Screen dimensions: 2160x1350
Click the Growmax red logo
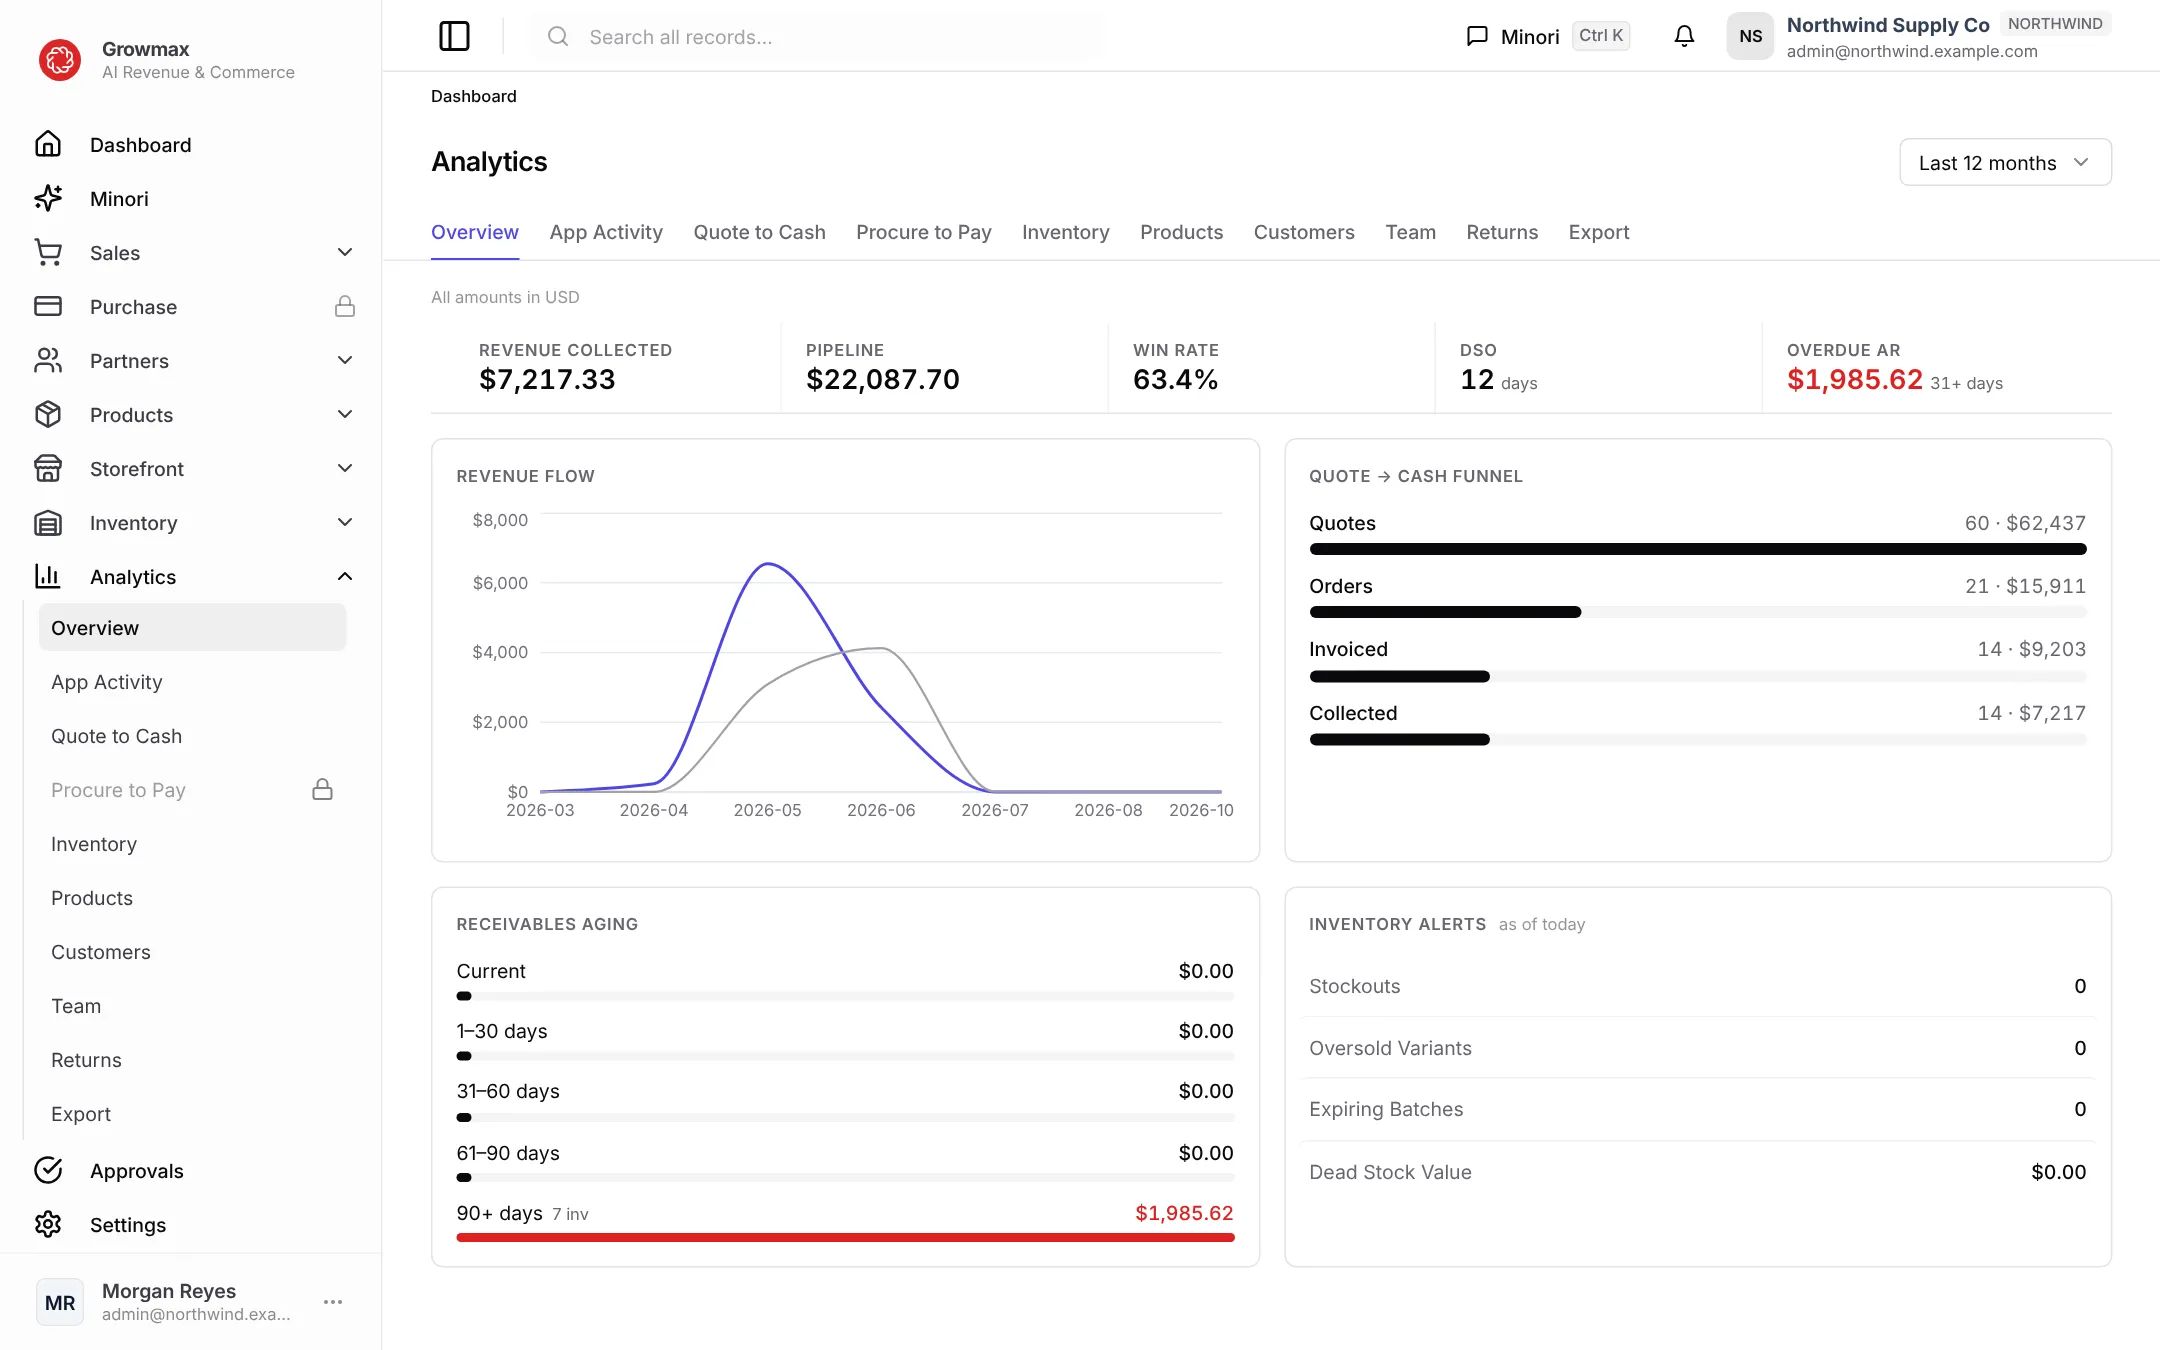pos(60,60)
